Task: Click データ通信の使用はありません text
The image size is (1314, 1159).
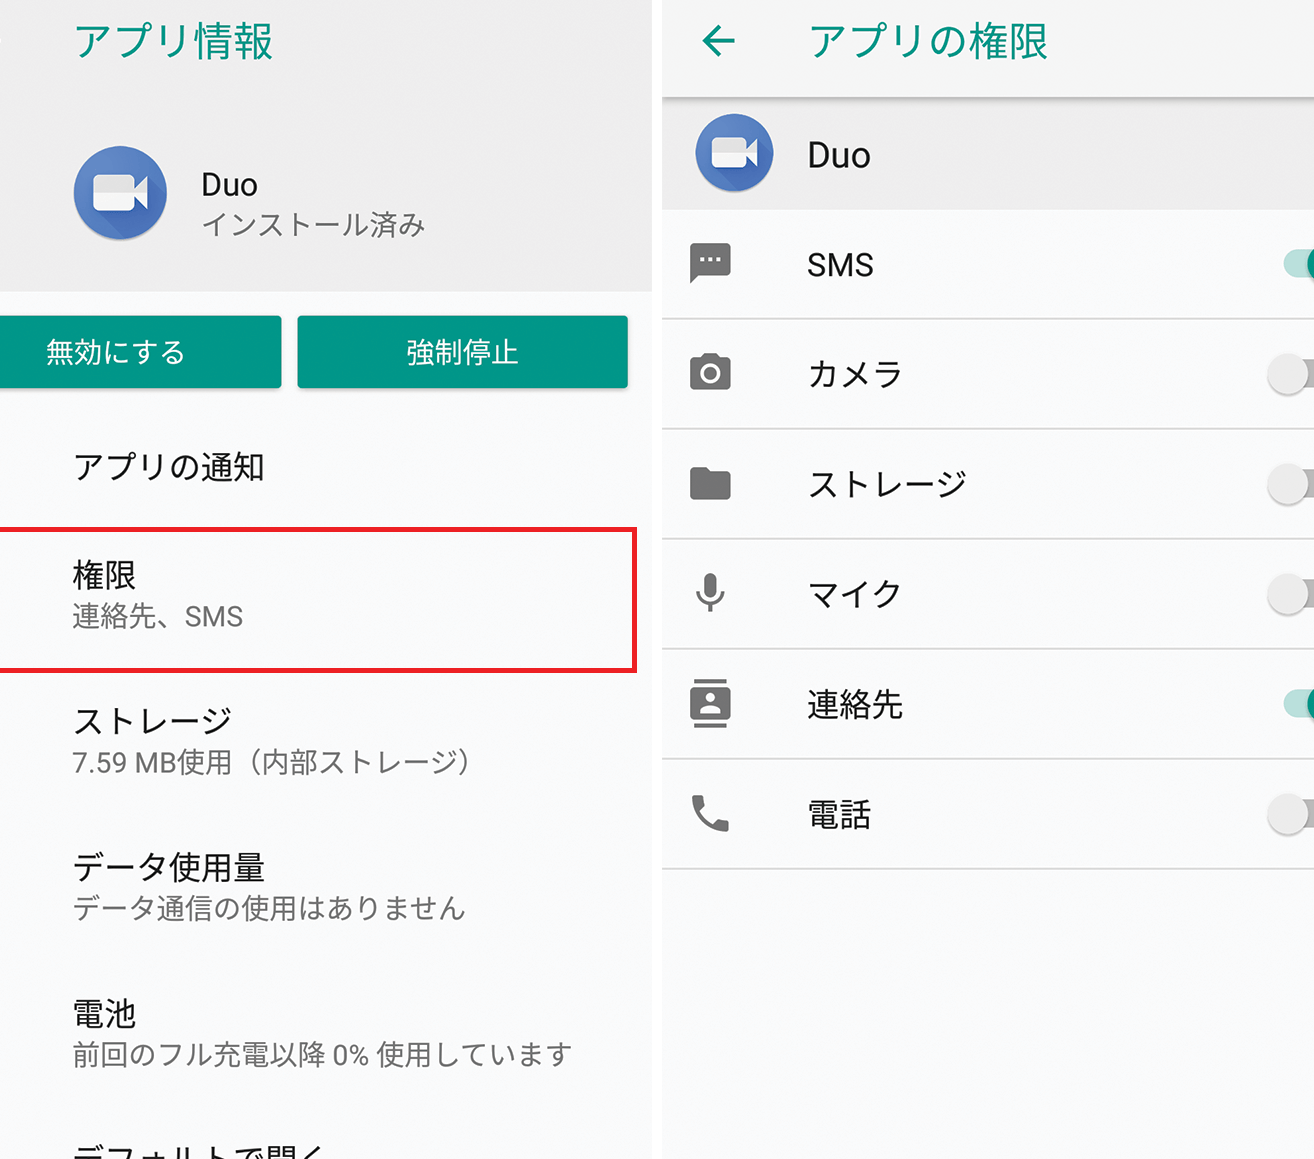Action: (x=269, y=908)
